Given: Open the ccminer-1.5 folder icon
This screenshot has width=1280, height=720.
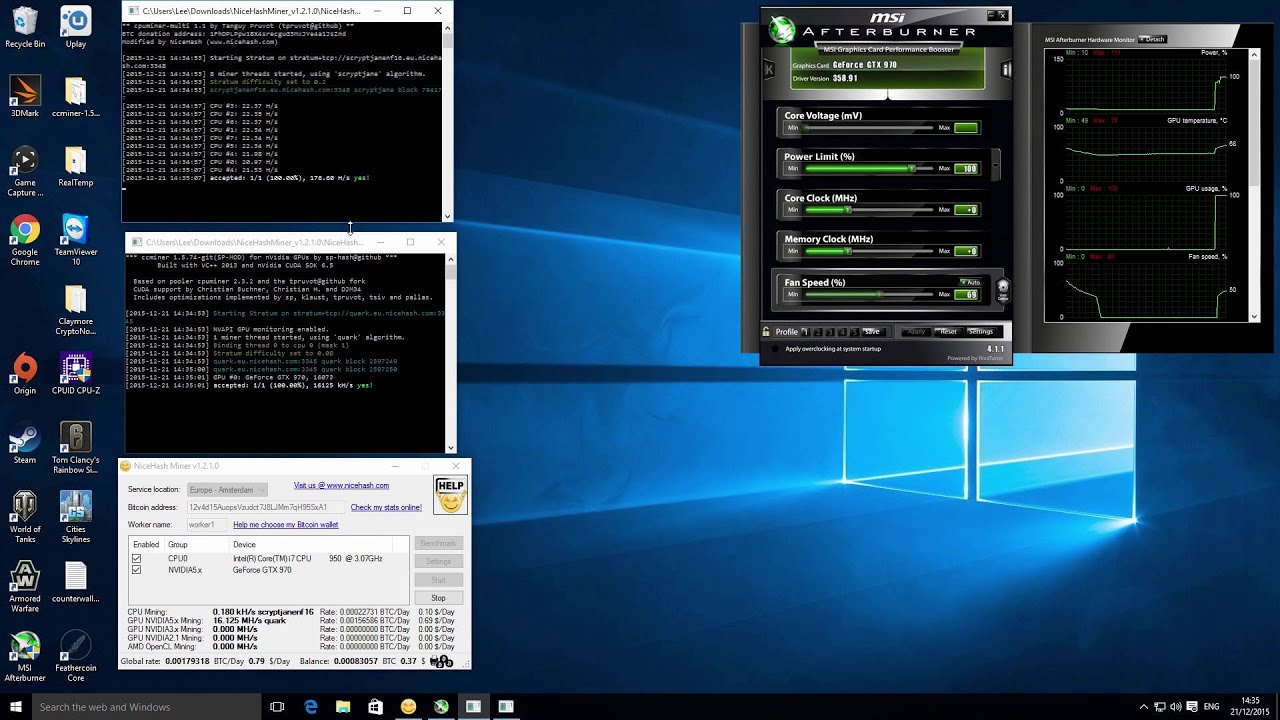Looking at the screenshot, I should (75, 98).
